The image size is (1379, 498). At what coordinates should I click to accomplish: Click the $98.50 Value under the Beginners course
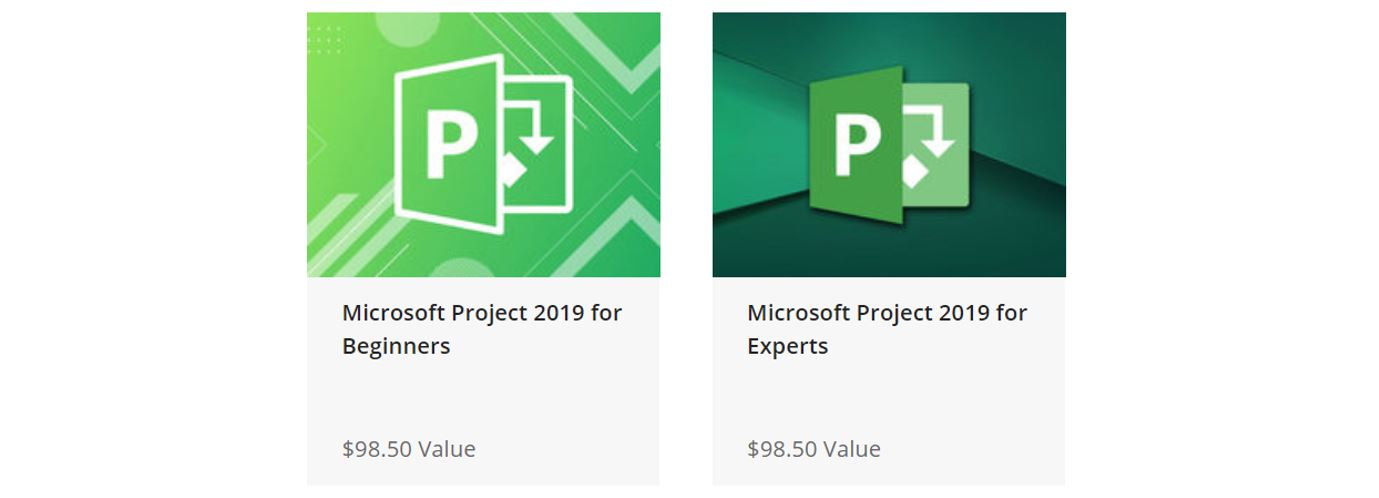coord(408,449)
